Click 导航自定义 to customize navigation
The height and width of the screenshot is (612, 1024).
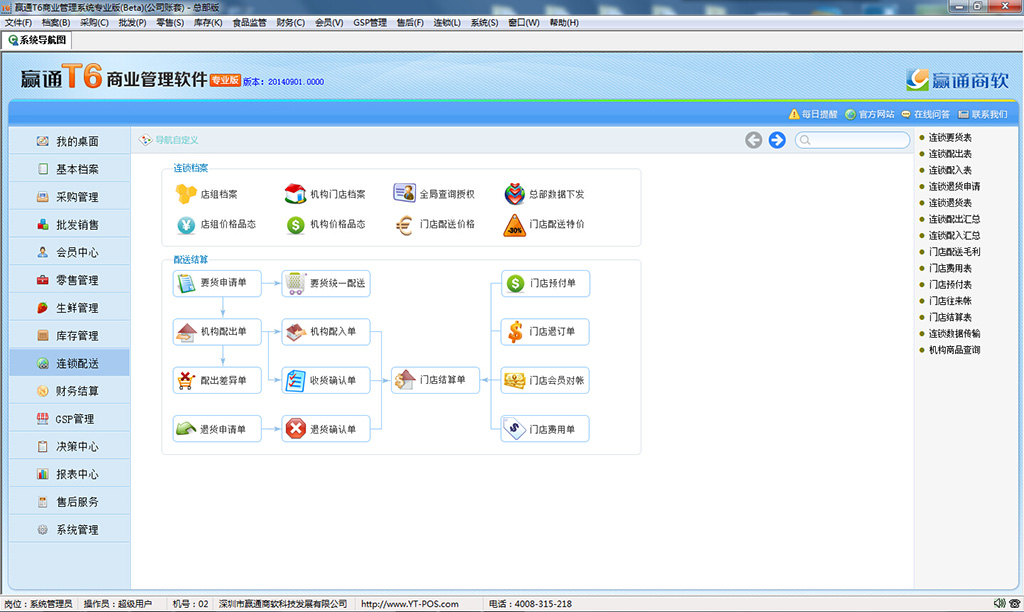click(176, 140)
